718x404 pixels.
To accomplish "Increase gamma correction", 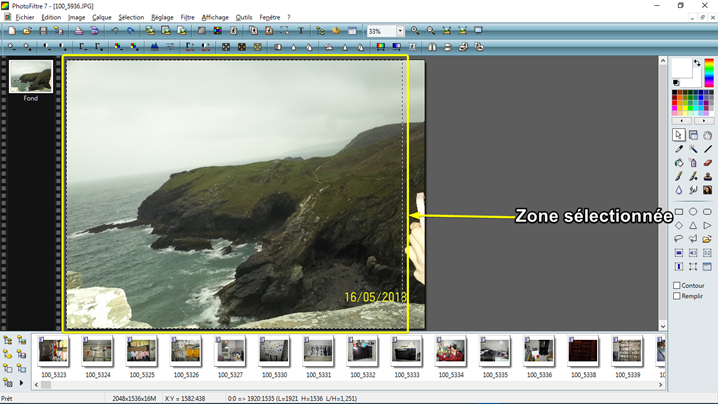I will coord(98,47).
